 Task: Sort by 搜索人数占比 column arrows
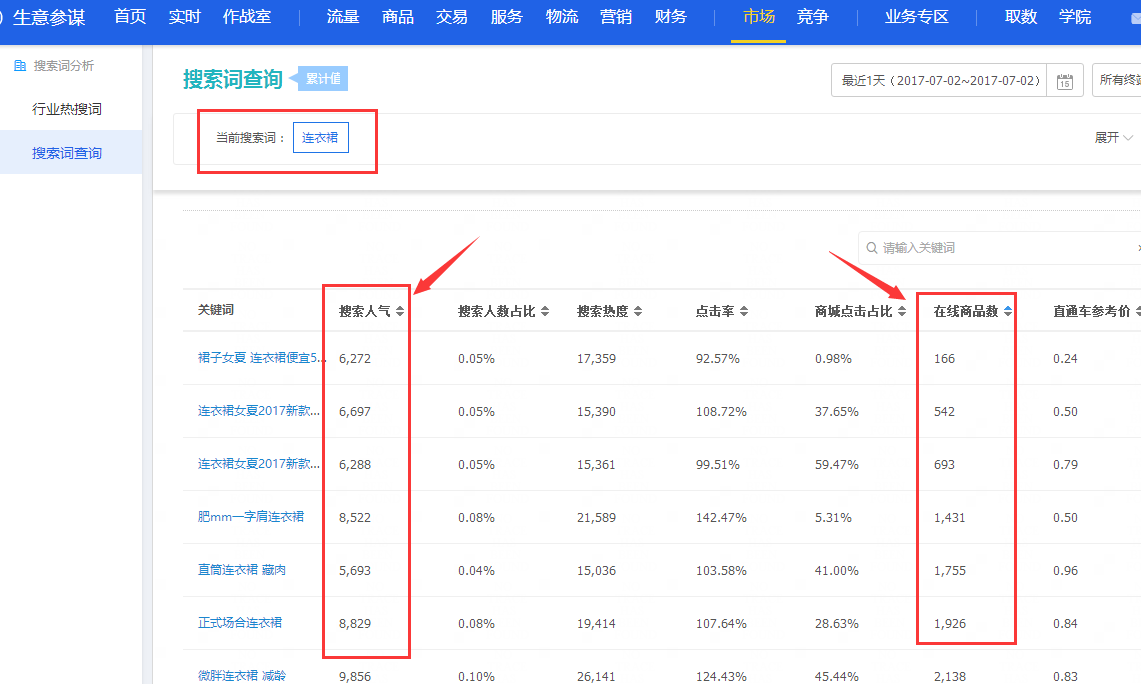545,311
